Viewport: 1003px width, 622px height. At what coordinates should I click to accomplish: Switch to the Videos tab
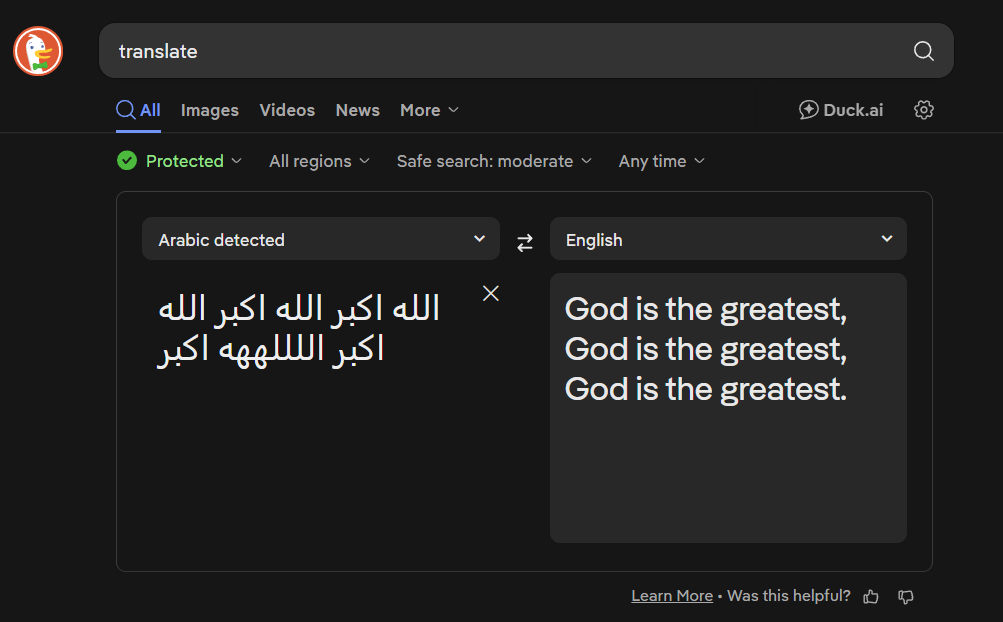point(287,110)
